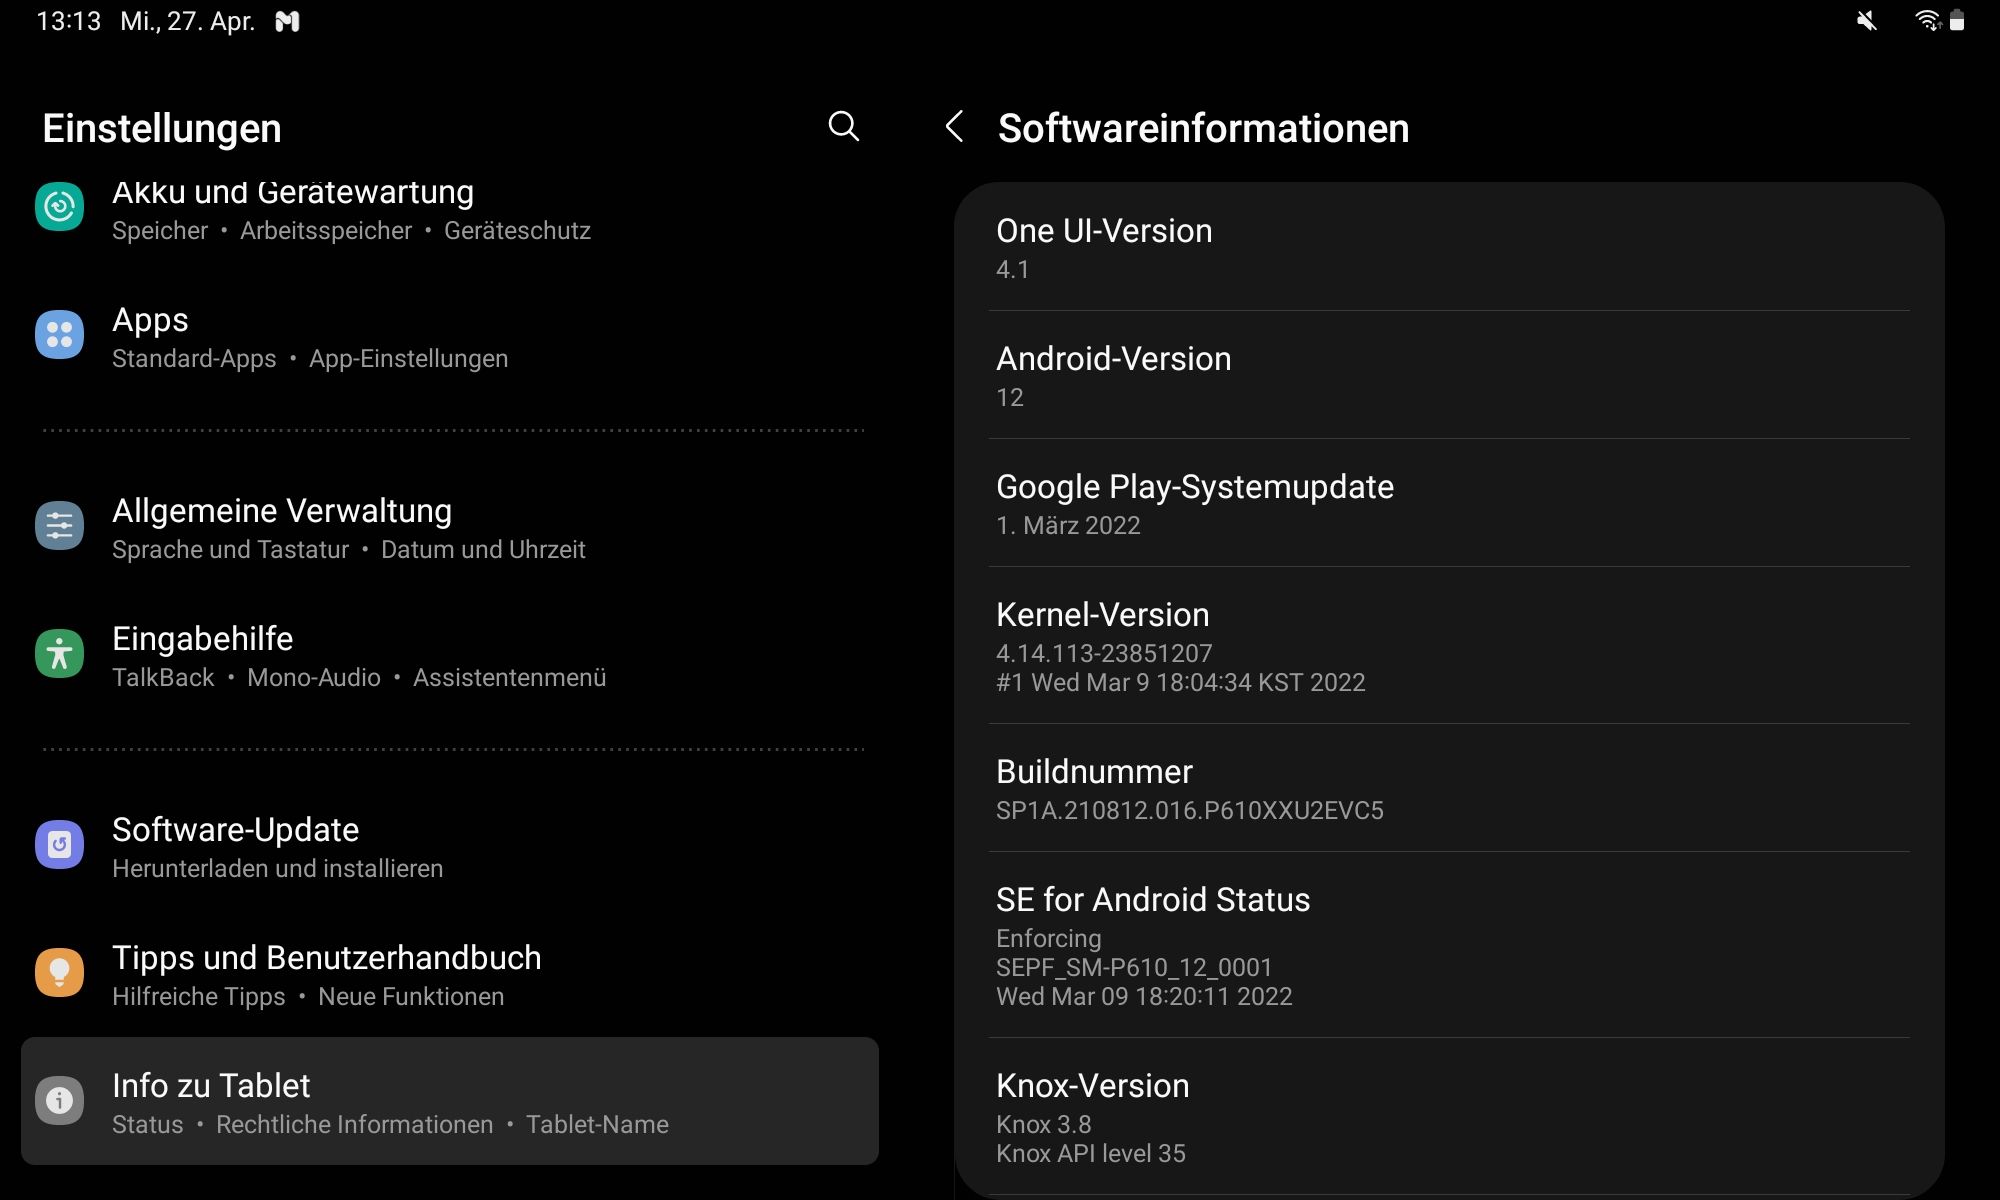The width and height of the screenshot is (2000, 1200).
Task: Tap the grey Info zu Tablet icon
Action: (59, 1100)
